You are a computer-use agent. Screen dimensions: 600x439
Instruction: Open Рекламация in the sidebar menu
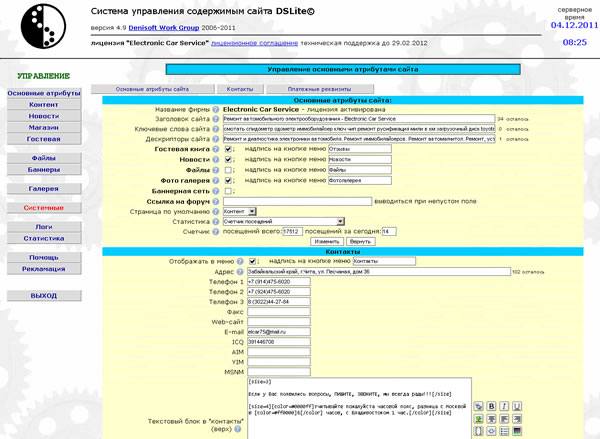pyautogui.click(x=44, y=269)
